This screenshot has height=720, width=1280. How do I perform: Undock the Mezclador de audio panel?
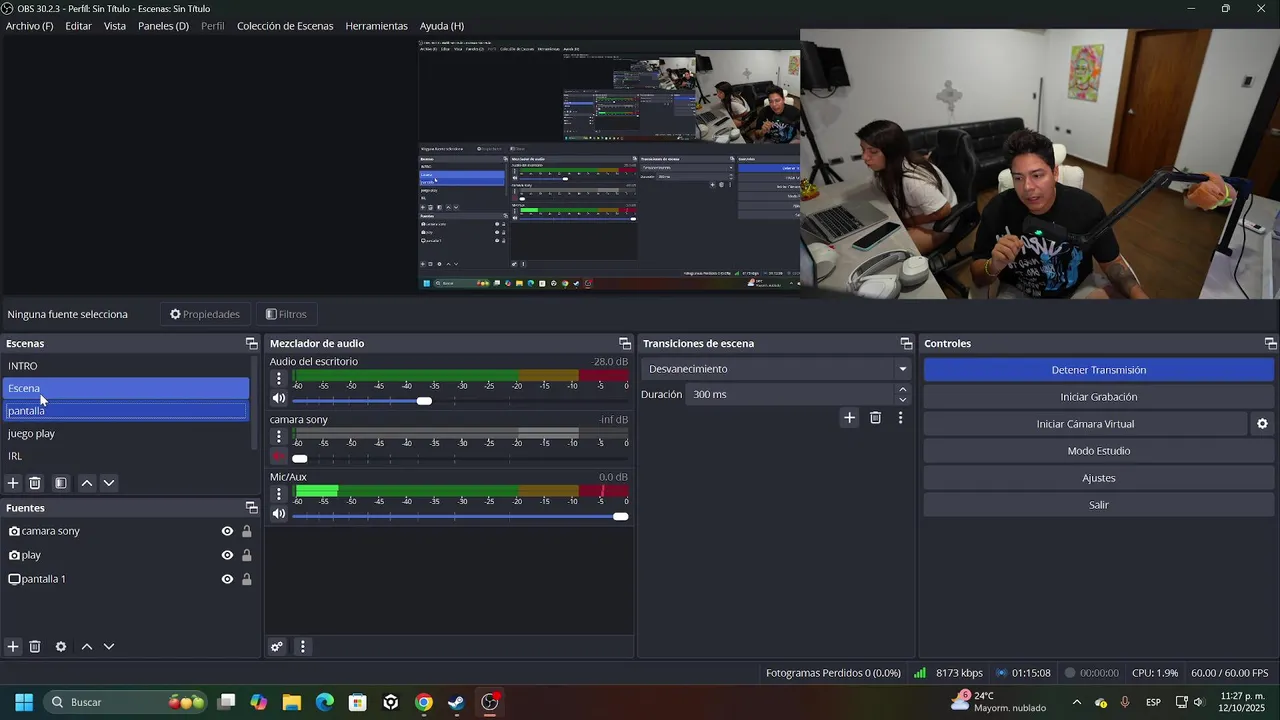pos(625,344)
